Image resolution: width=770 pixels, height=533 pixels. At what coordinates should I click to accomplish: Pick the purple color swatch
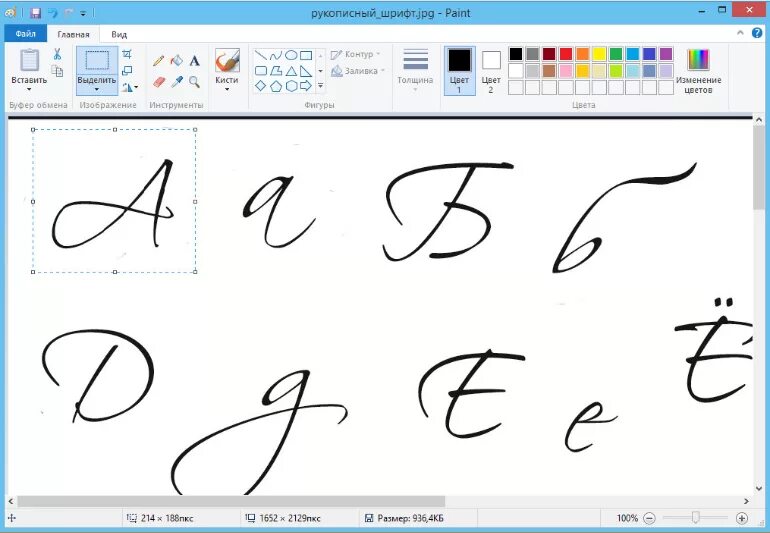(666, 54)
